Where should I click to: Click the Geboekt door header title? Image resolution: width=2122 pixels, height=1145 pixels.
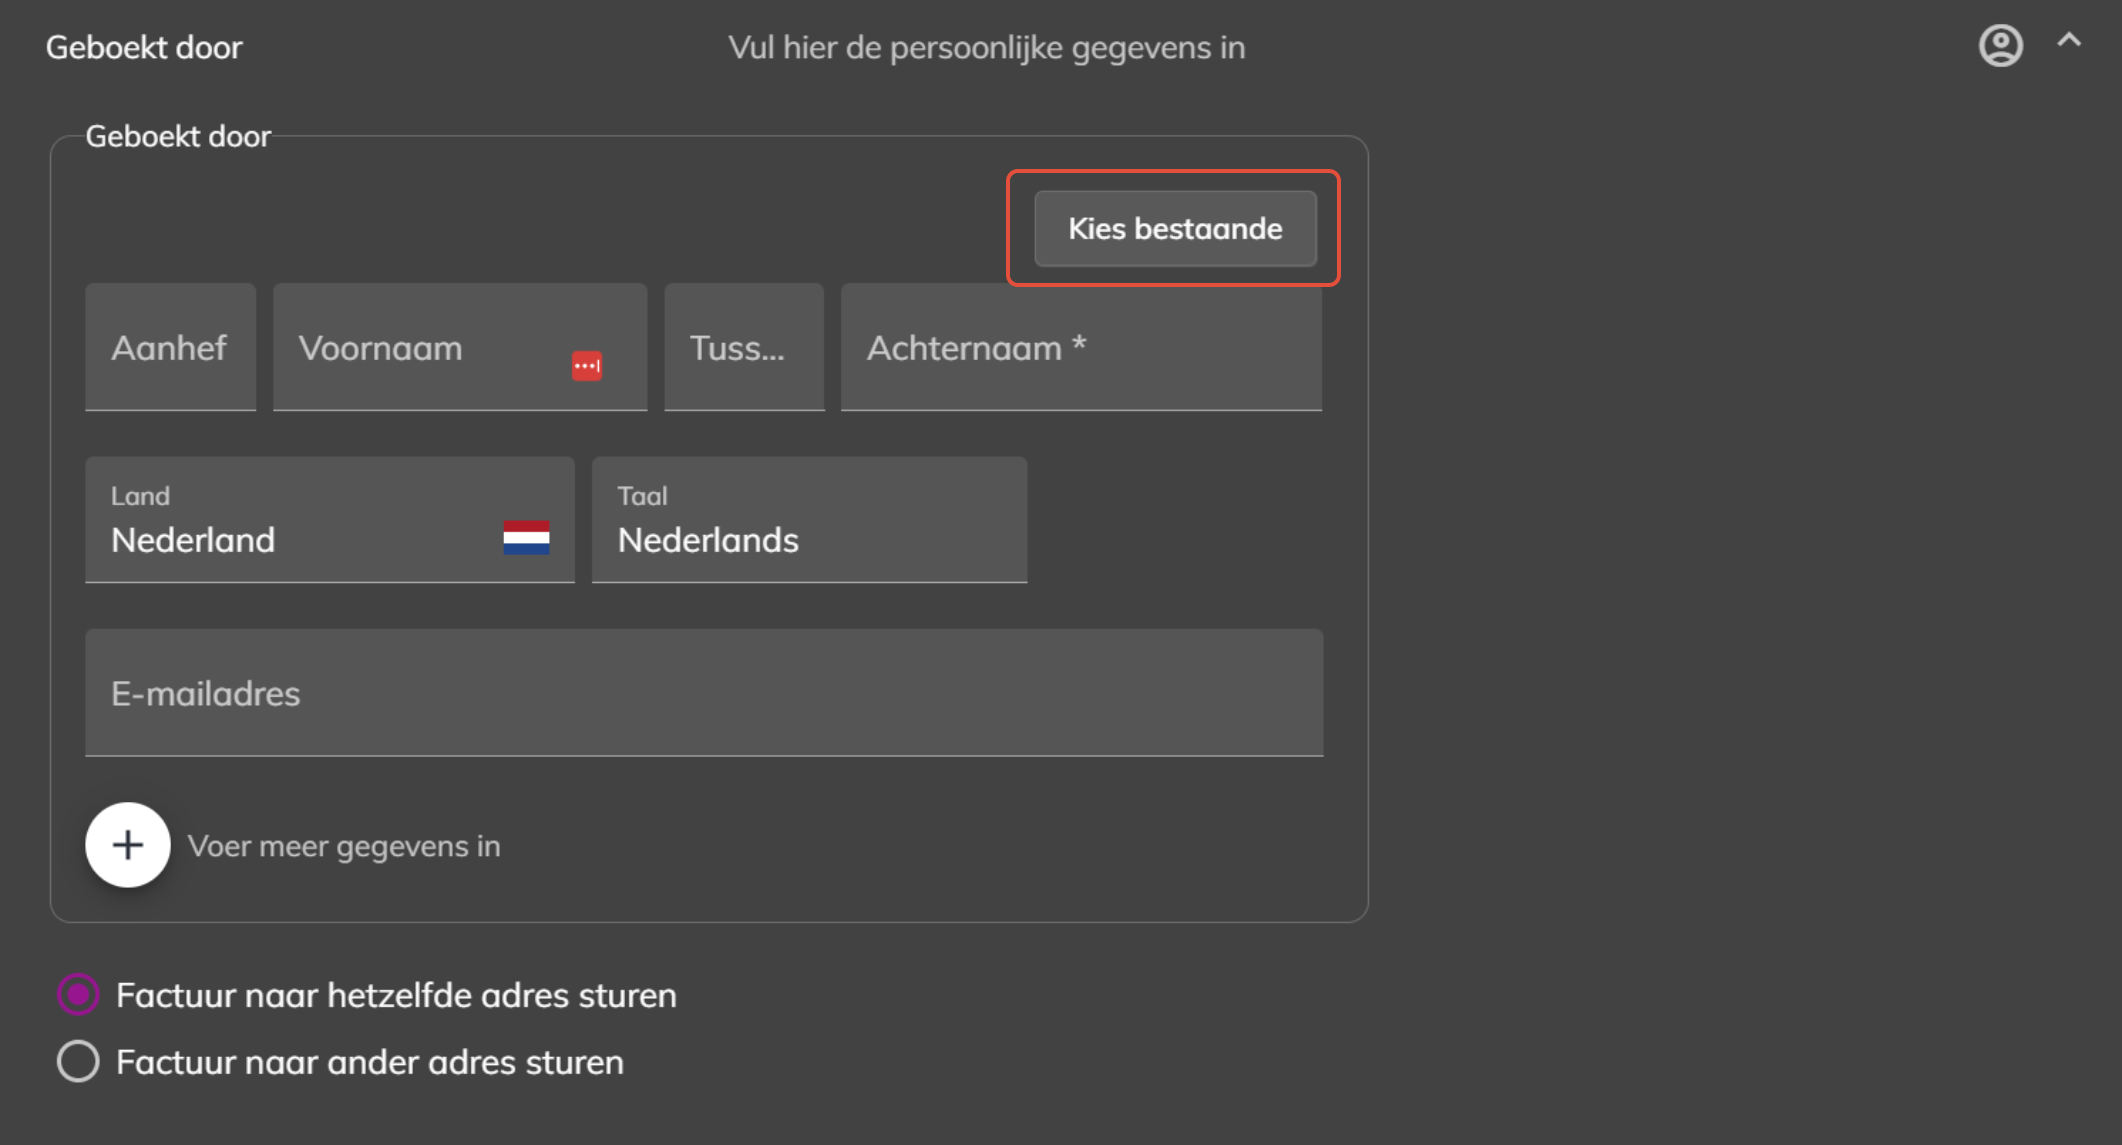144,47
